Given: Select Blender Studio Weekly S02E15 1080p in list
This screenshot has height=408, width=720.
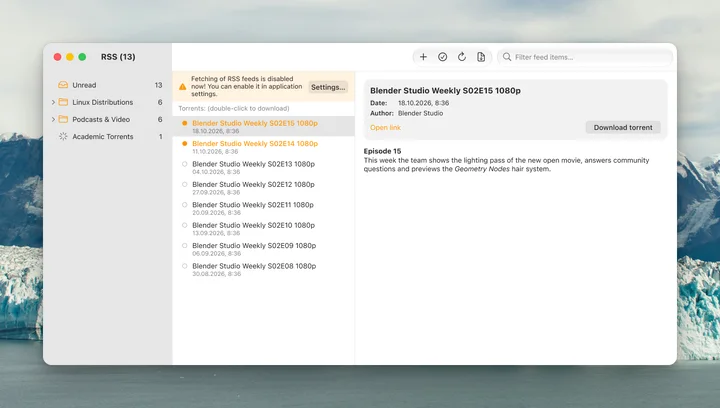Looking at the screenshot, I should (x=264, y=126).
